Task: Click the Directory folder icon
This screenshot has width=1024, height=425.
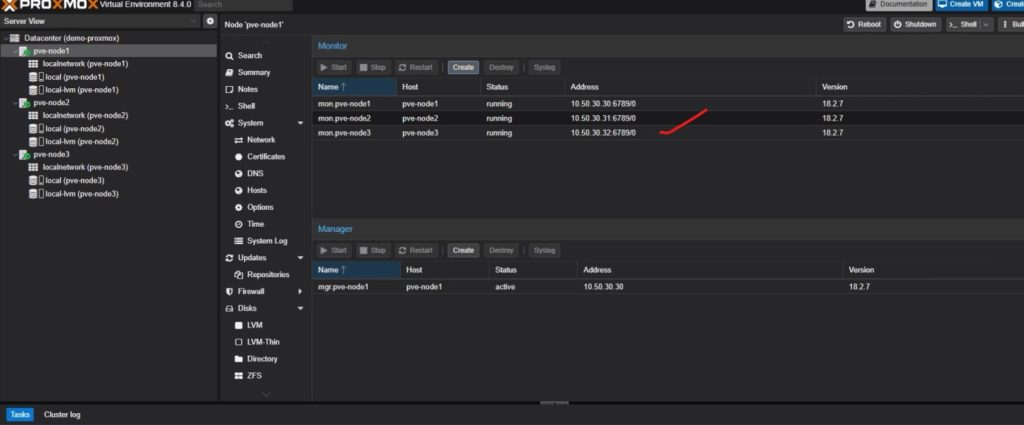Action: pos(239,359)
